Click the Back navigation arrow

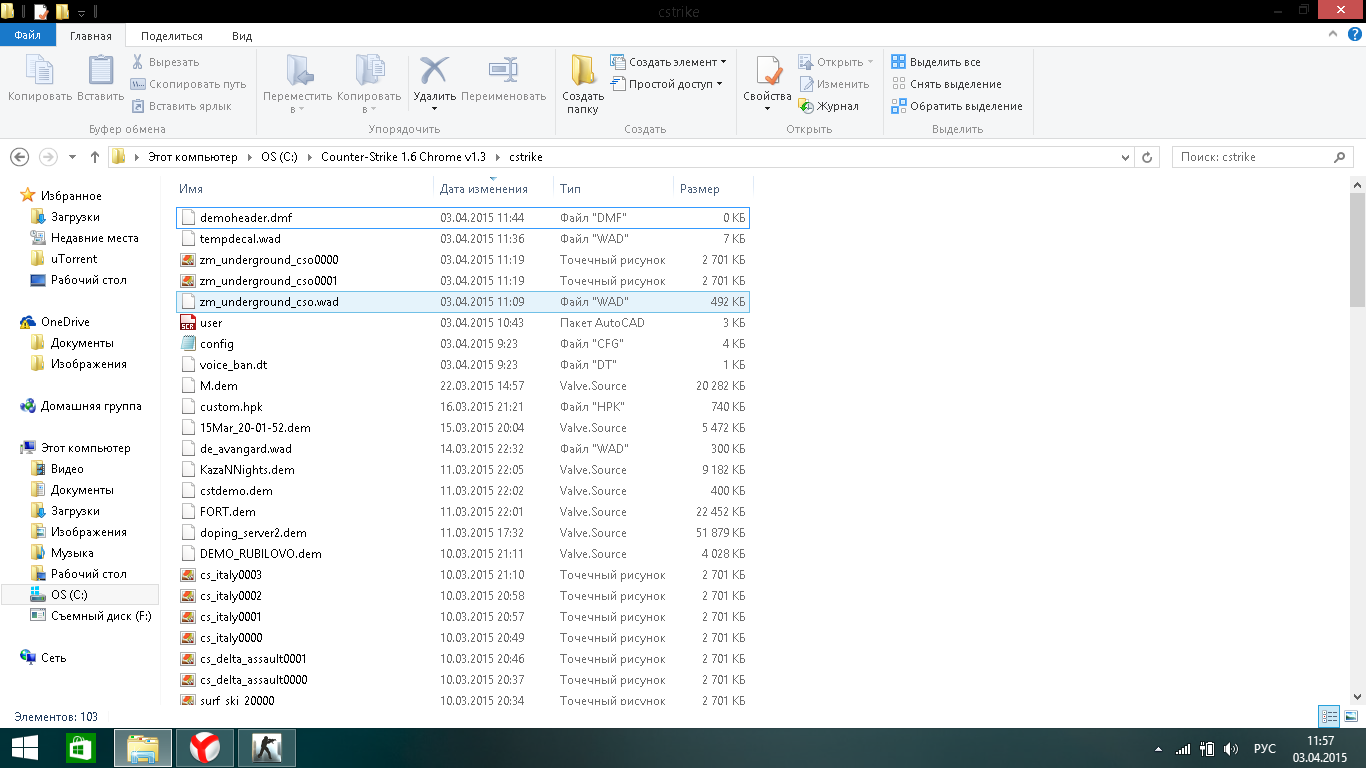pos(19,157)
